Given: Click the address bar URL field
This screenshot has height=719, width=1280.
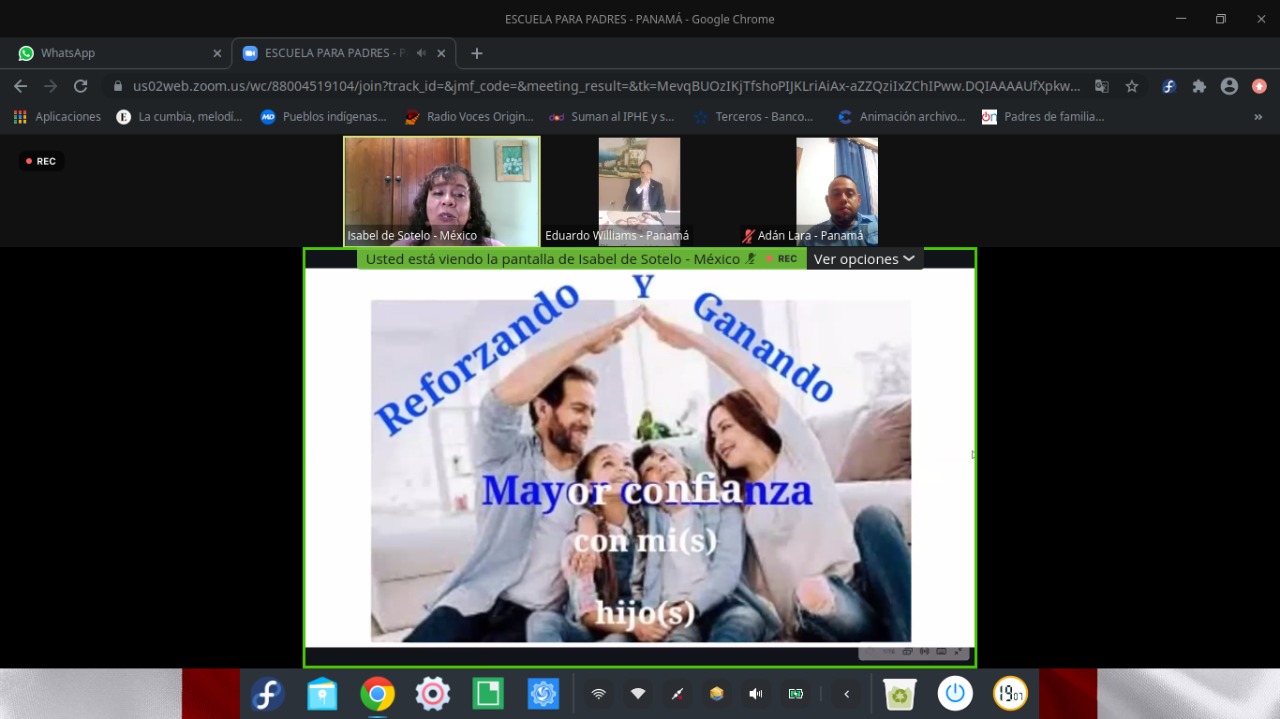Looking at the screenshot, I should pyautogui.click(x=606, y=86).
